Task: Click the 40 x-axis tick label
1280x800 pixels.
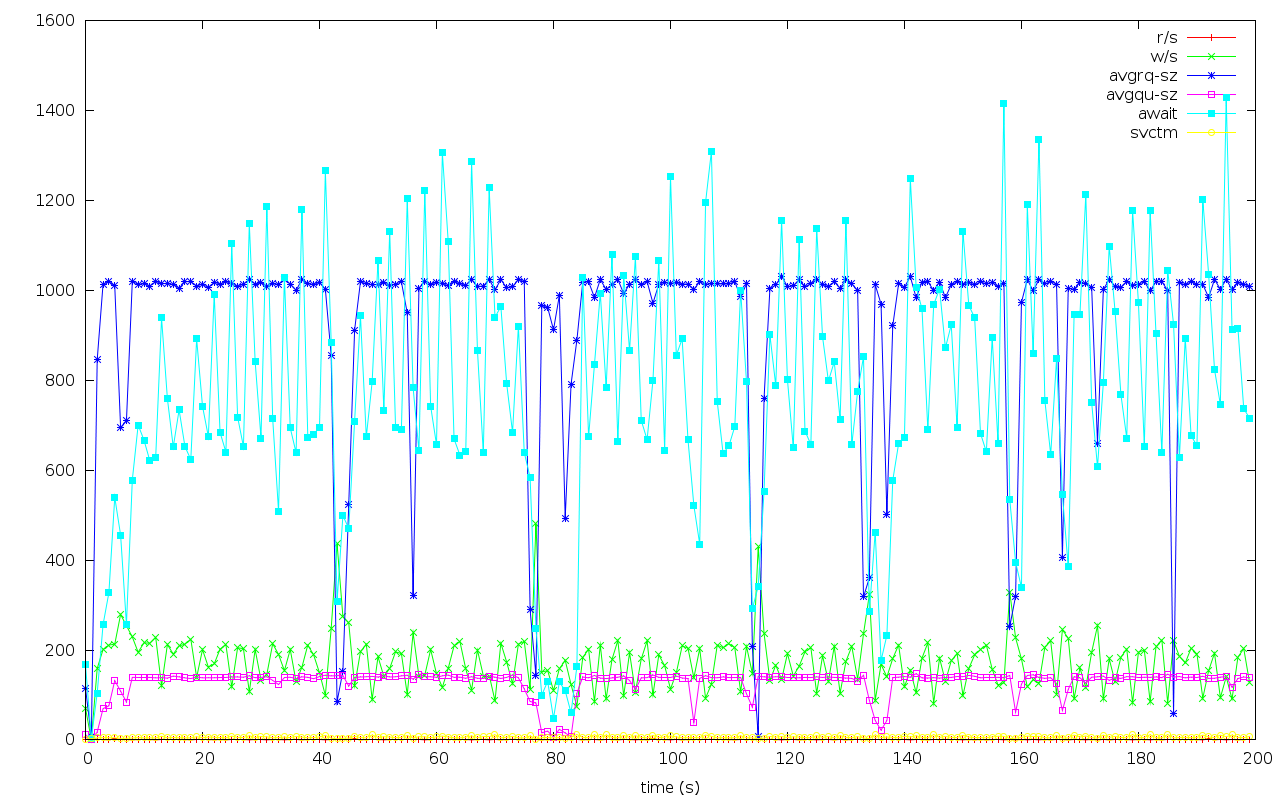Action: 320,759
